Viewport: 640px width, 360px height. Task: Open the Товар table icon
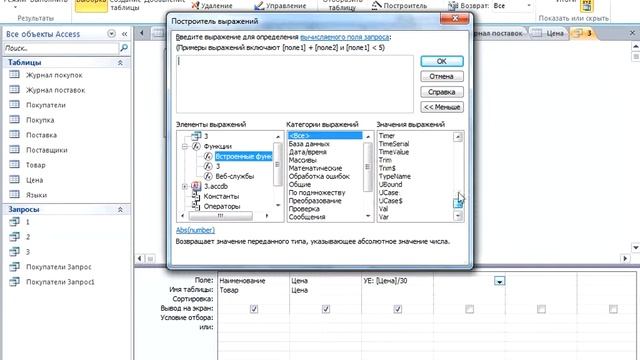point(14,164)
